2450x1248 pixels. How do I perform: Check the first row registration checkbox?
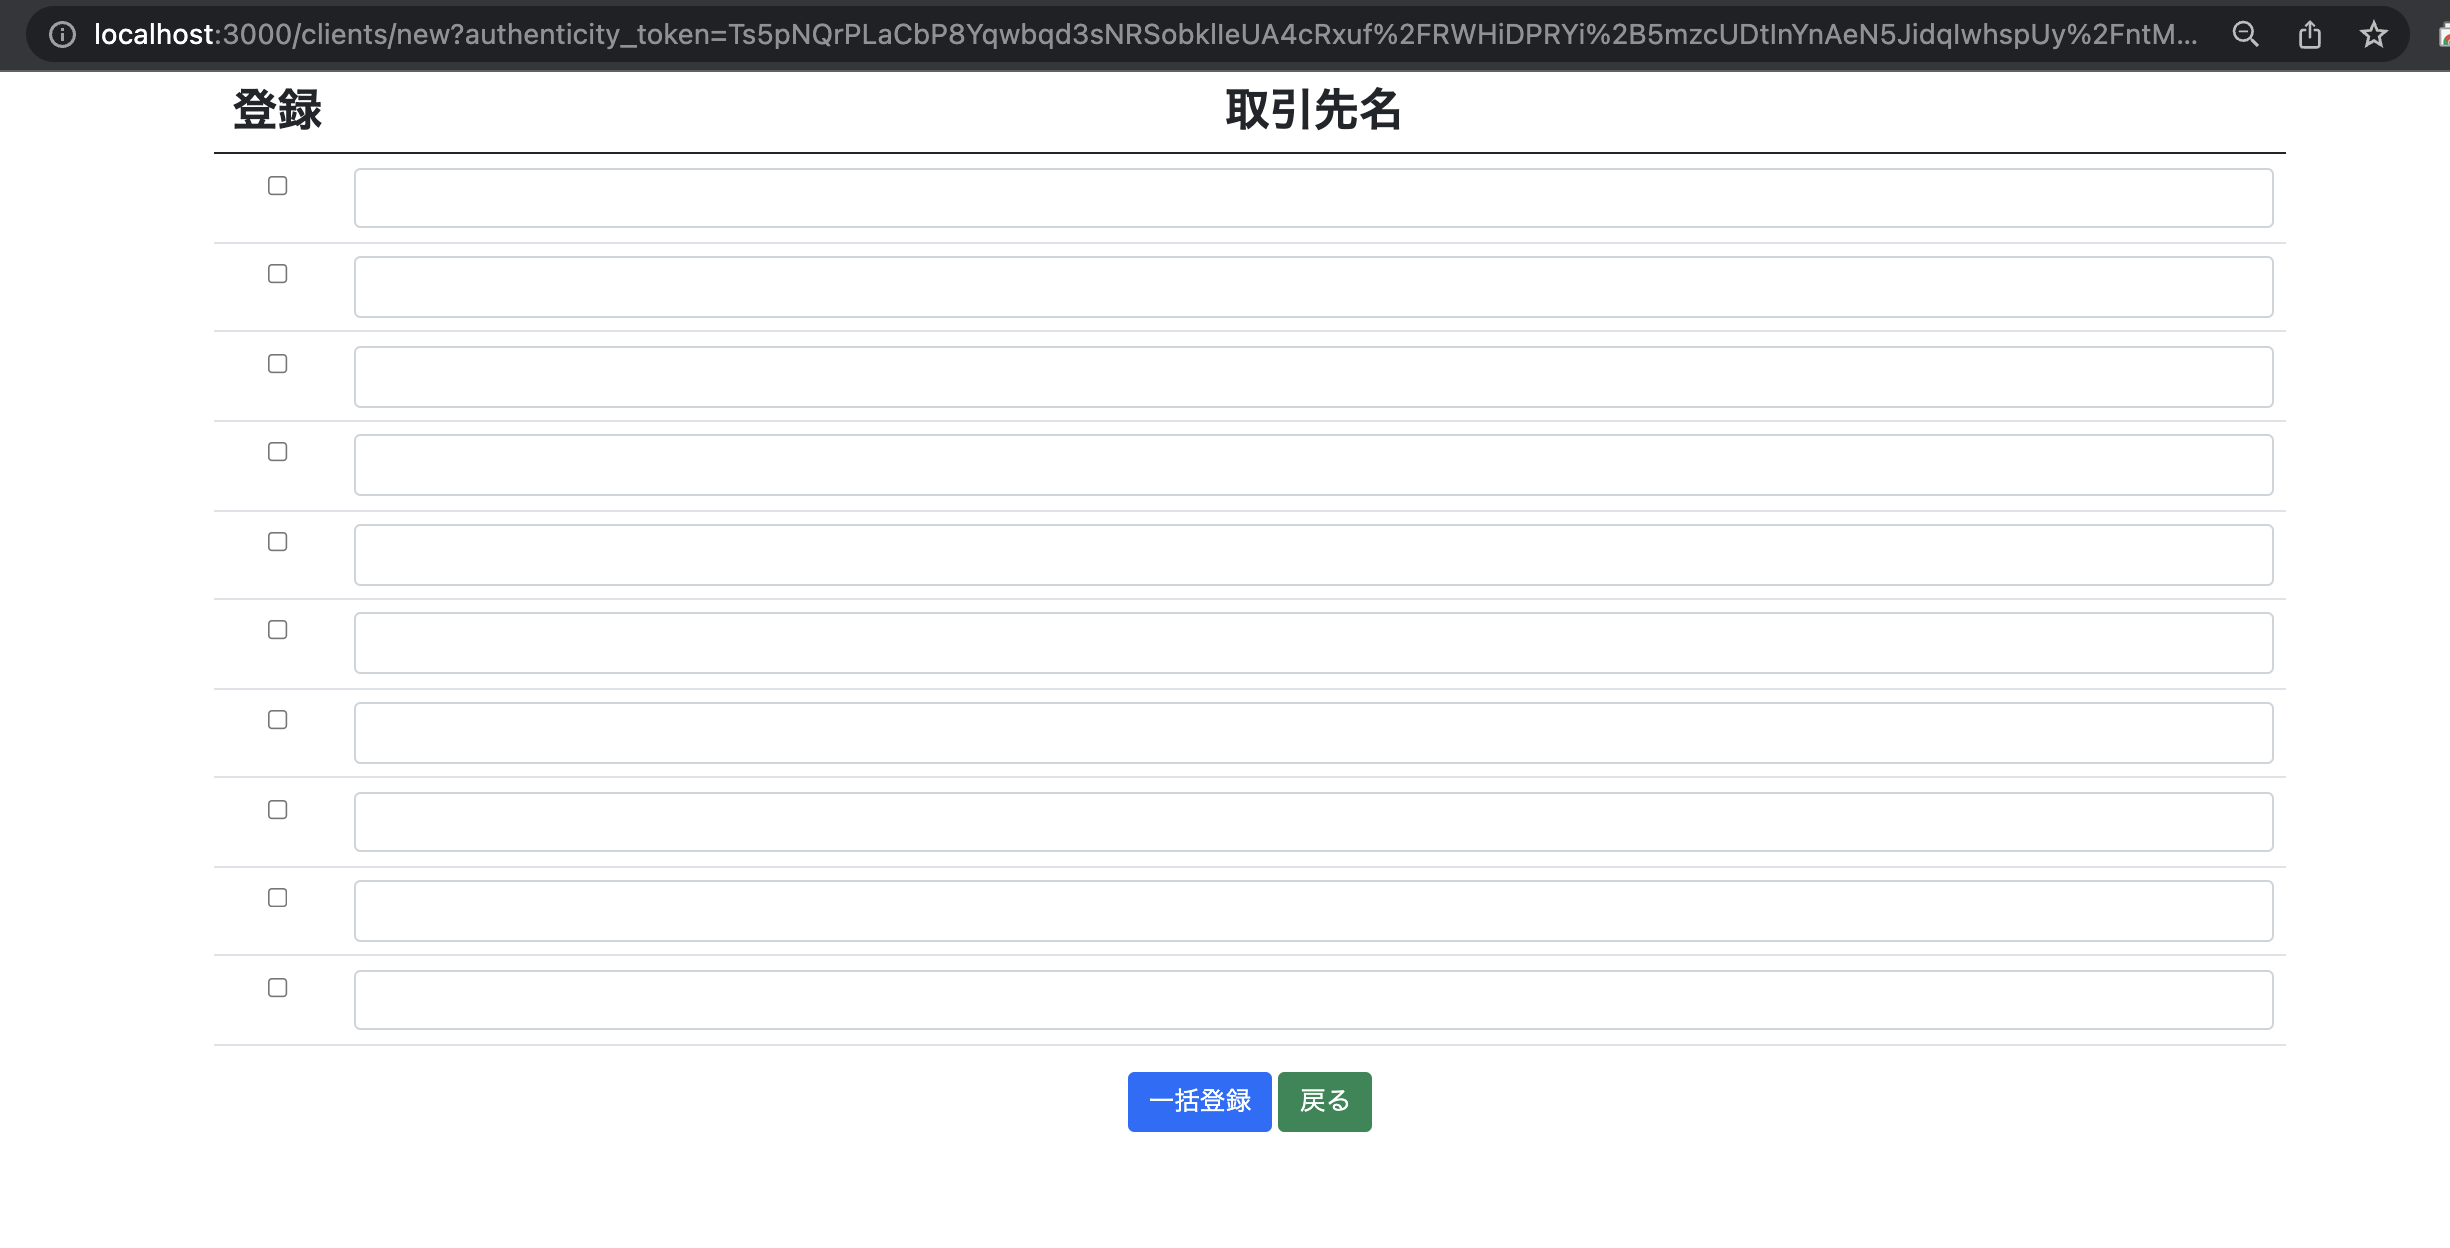click(x=278, y=186)
